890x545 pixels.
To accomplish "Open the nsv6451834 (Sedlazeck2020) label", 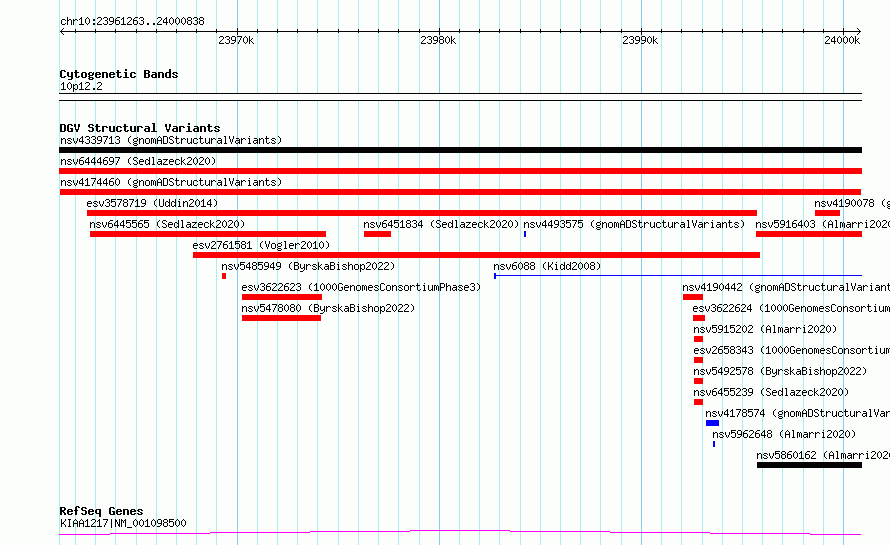I will click(441, 224).
